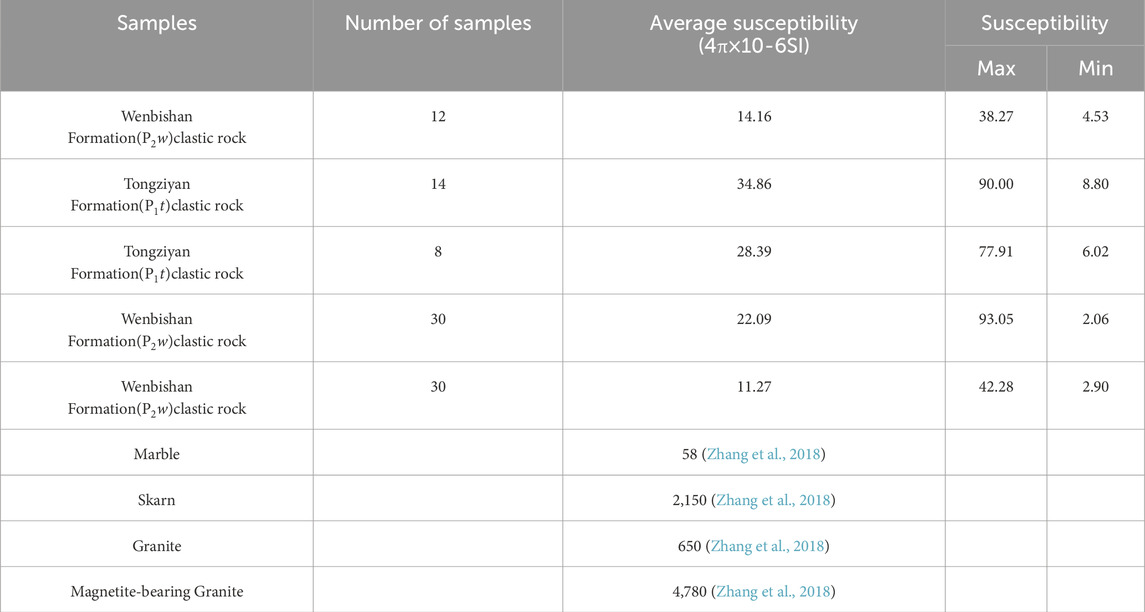Click the "Average susceptibility" column header
1145x612 pixels.
(x=753, y=23)
